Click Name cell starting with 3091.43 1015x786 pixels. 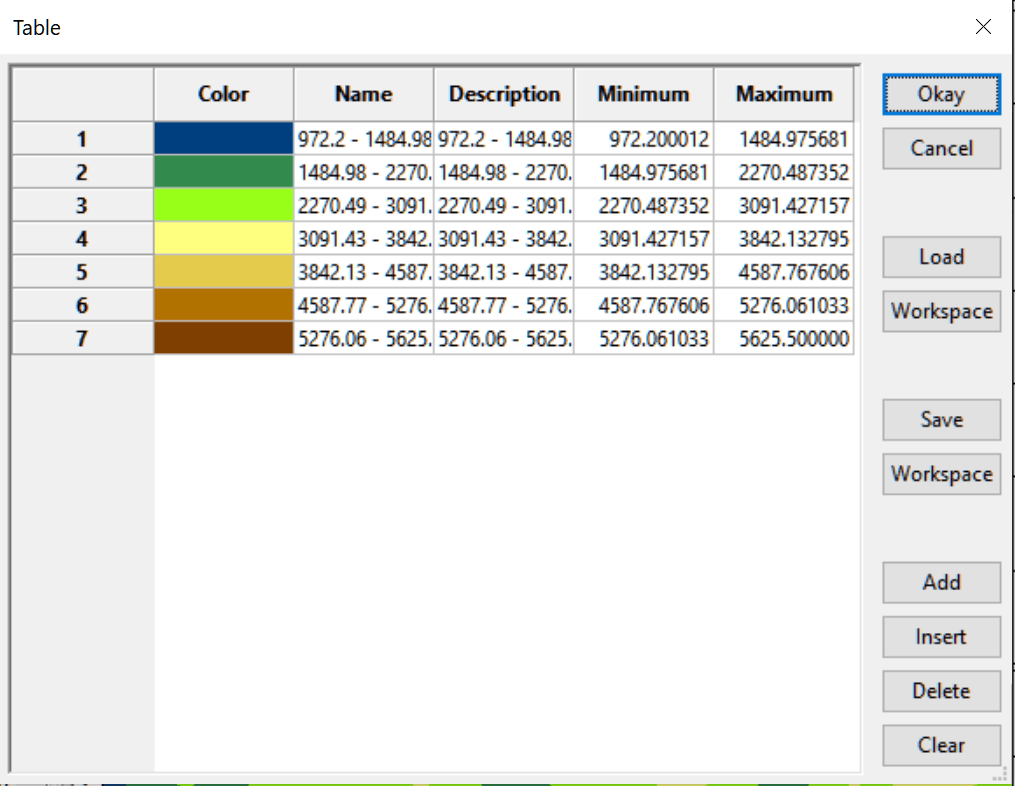(364, 239)
